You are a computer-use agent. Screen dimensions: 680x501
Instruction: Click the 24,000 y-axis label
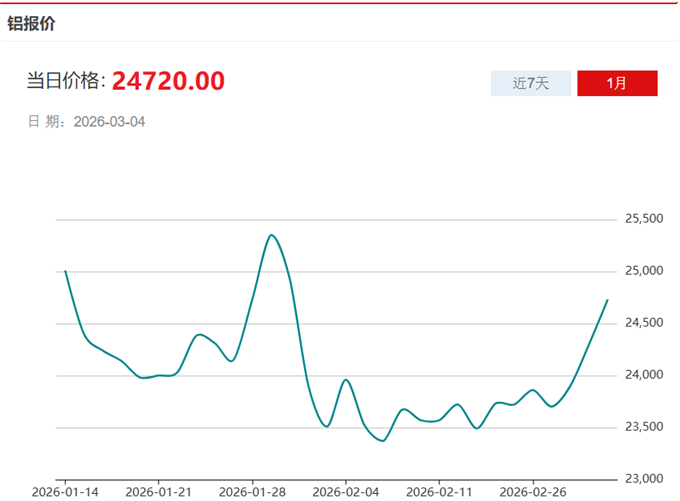[x=644, y=375]
